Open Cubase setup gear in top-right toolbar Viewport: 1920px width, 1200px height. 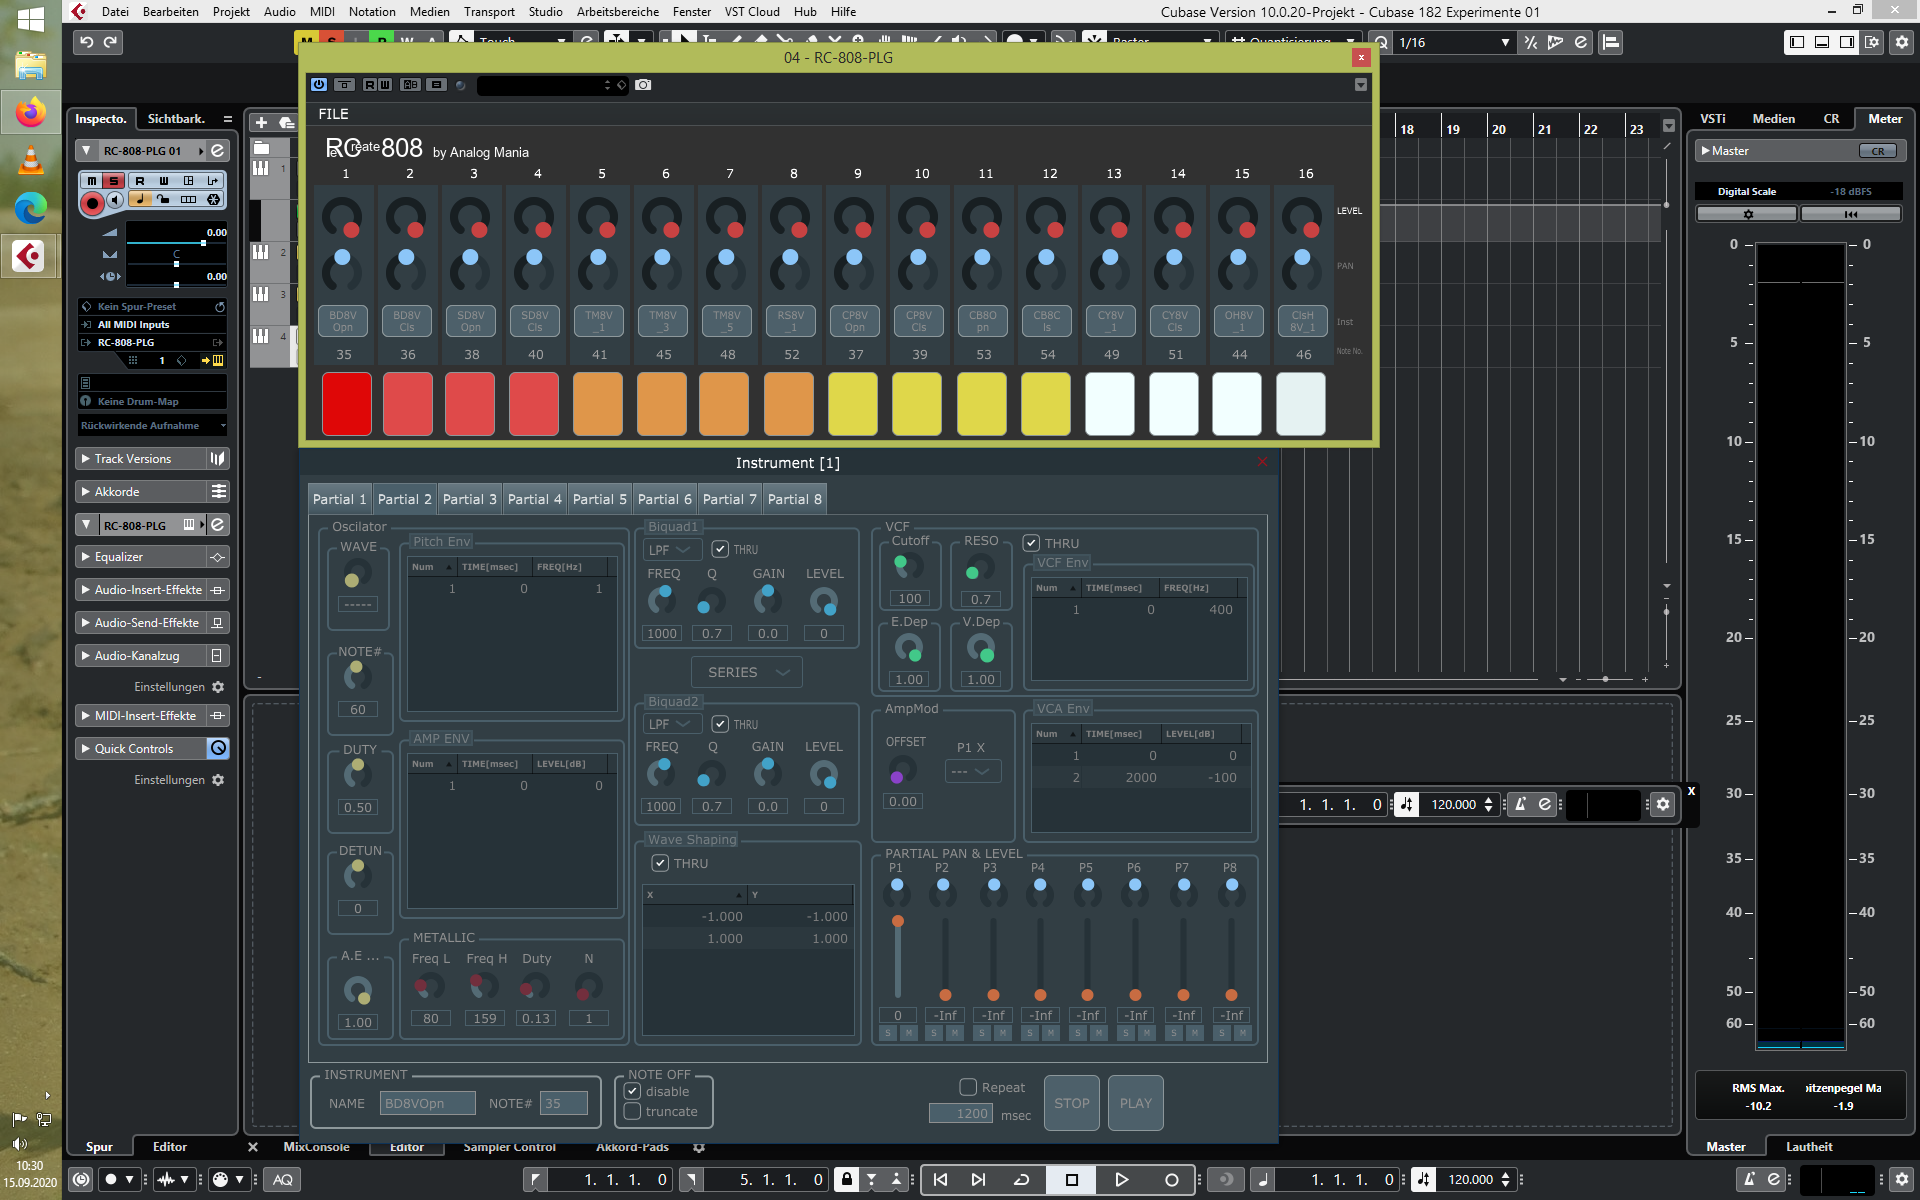point(1901,42)
